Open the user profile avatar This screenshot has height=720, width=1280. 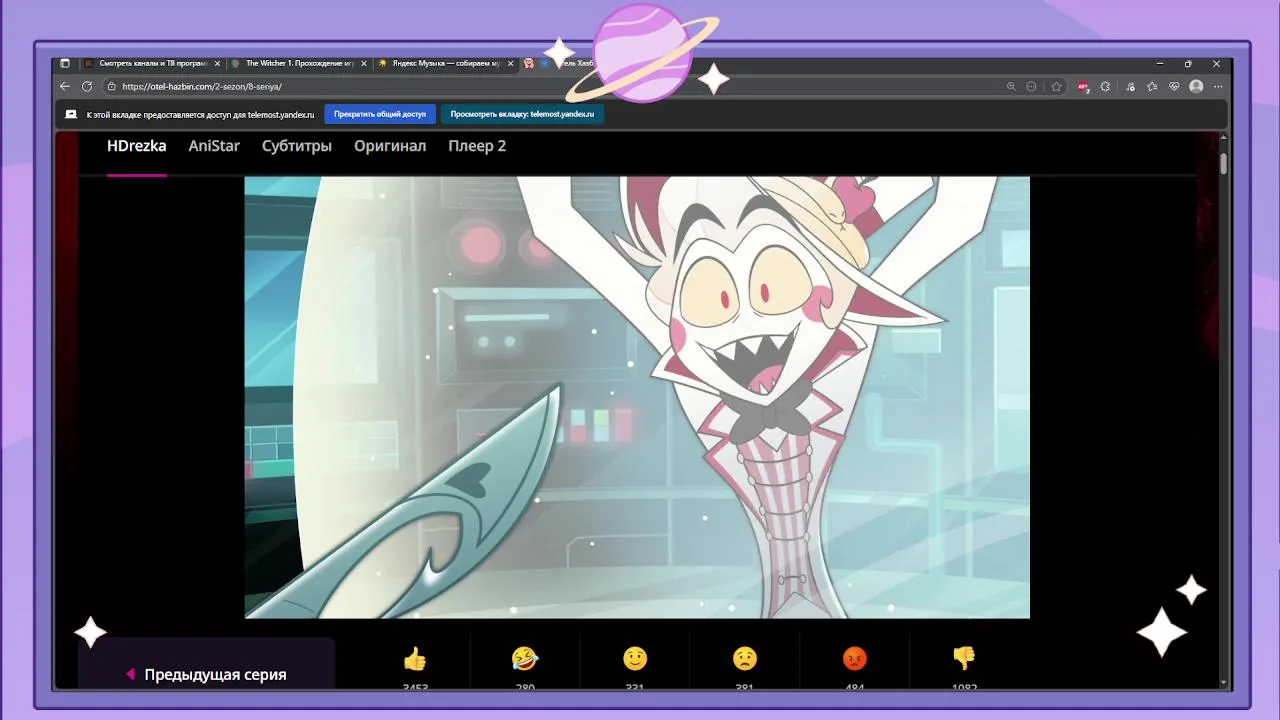click(1196, 87)
